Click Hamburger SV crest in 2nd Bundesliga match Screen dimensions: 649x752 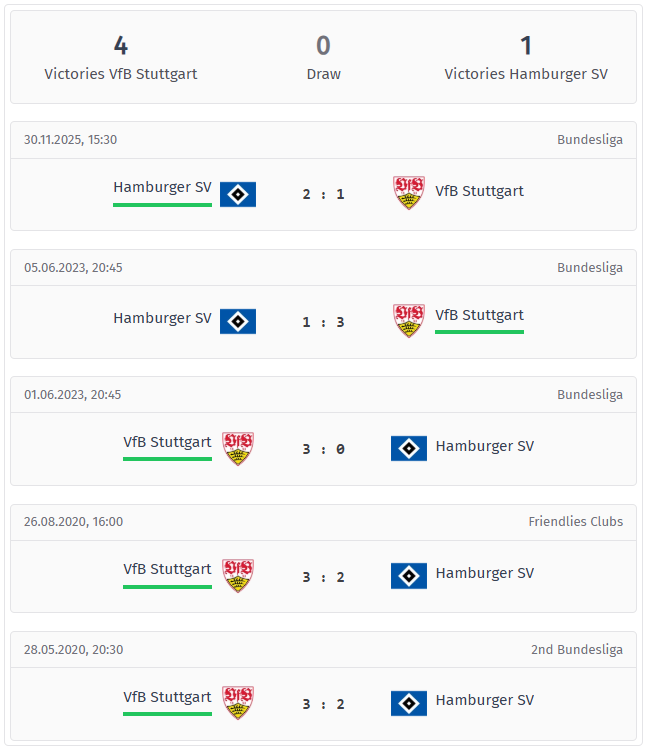click(x=409, y=703)
